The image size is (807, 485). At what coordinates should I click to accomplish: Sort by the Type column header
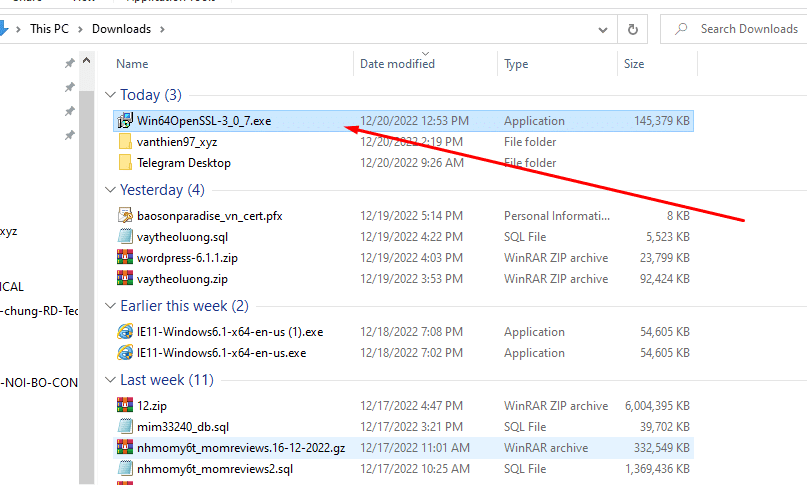tap(516, 64)
